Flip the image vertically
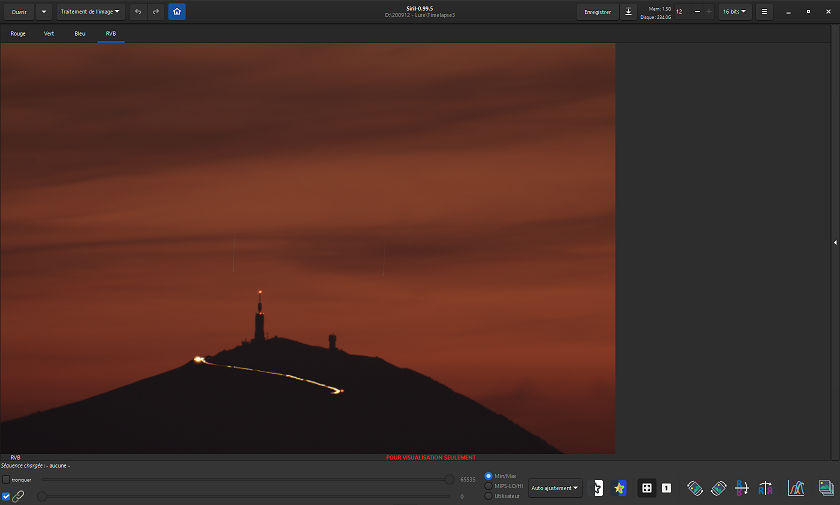This screenshot has width=840, height=505. click(742, 488)
